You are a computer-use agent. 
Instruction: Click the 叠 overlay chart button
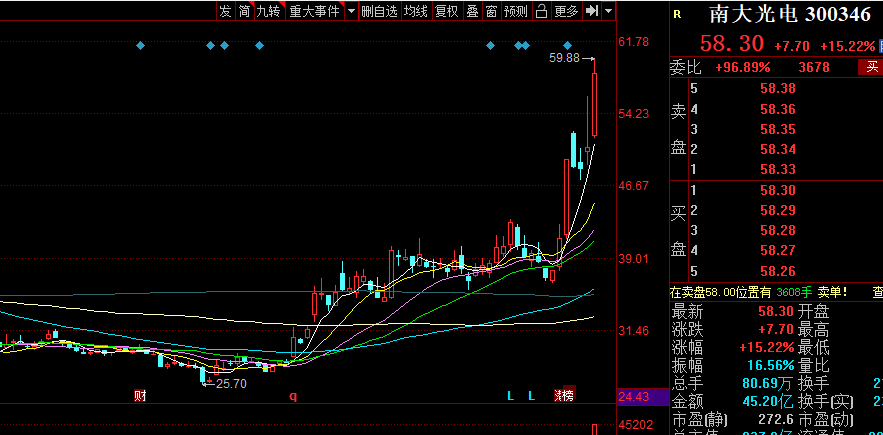tap(472, 11)
